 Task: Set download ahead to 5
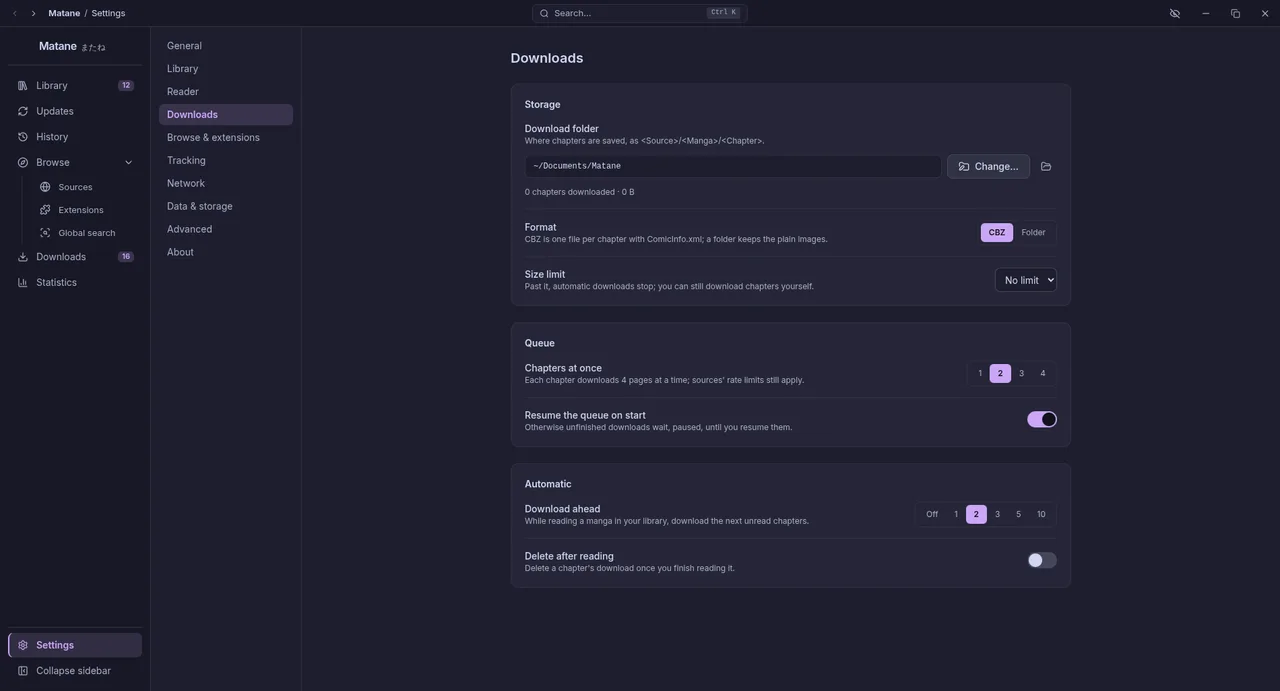coord(1019,515)
